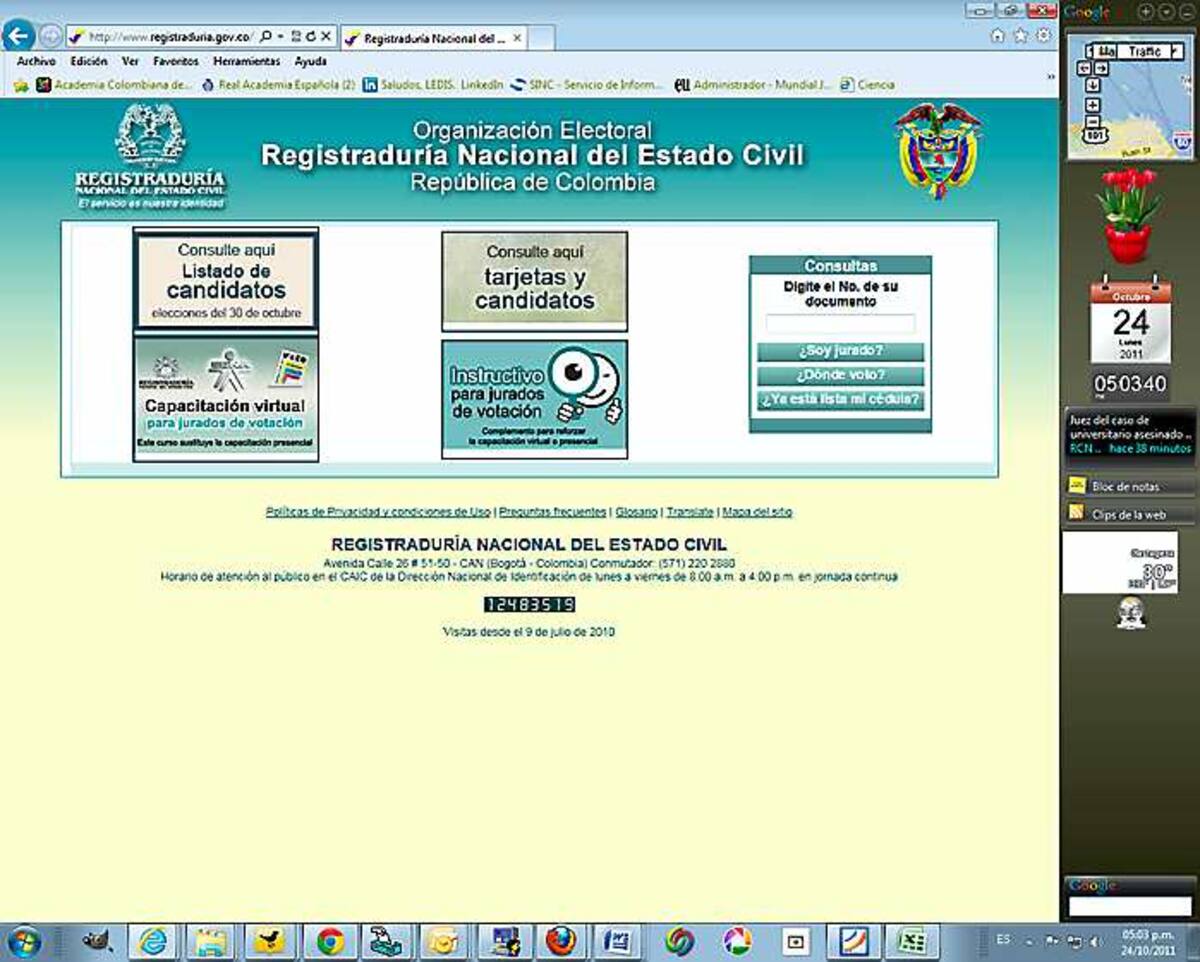Image resolution: width=1200 pixels, height=962 pixels.
Task: Open tarjetas y candidatos banner
Action: 534,281
